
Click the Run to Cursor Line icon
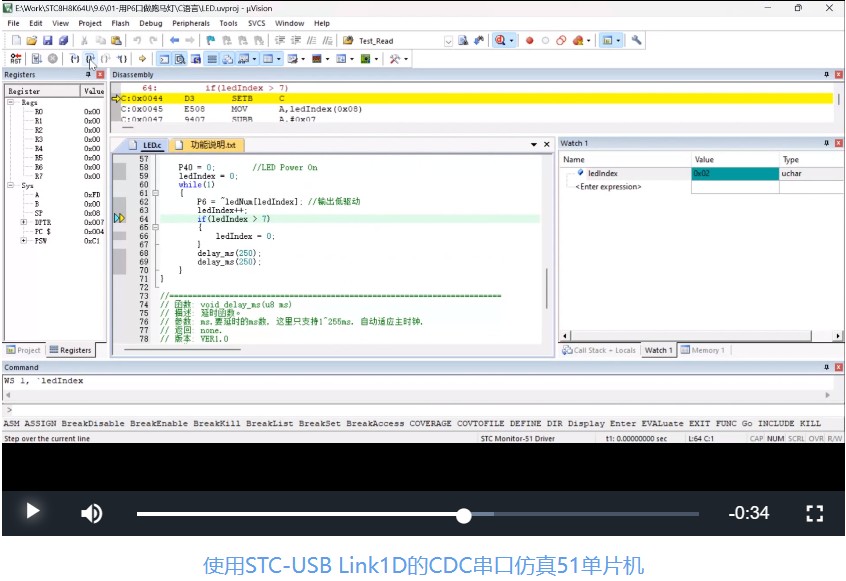122,59
